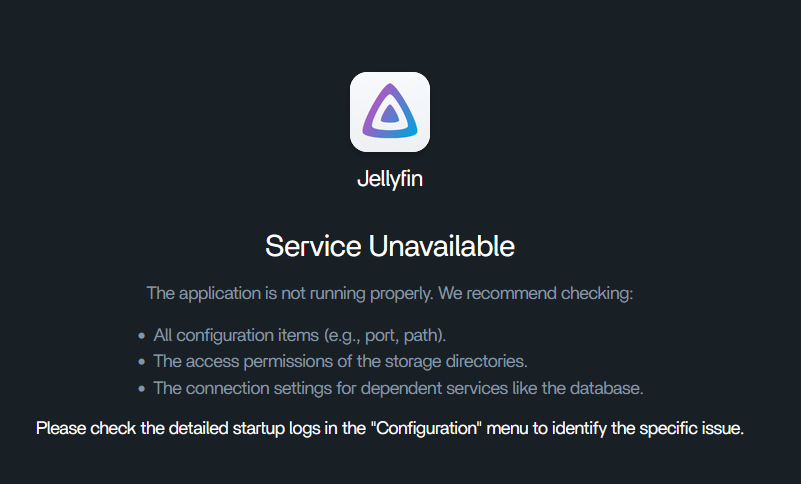Click the words "startup logs" in the notice

pyautogui.click(x=284, y=429)
